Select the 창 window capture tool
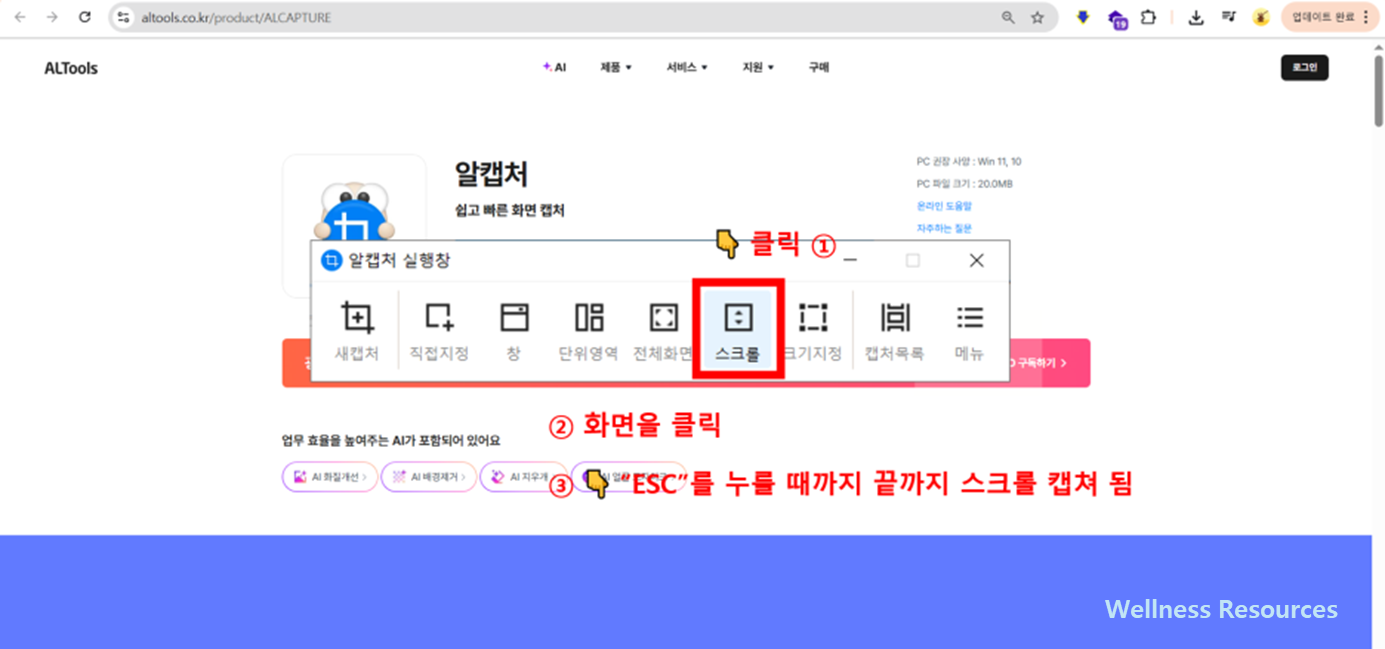Viewport: 1385px width, 649px height. 514,332
